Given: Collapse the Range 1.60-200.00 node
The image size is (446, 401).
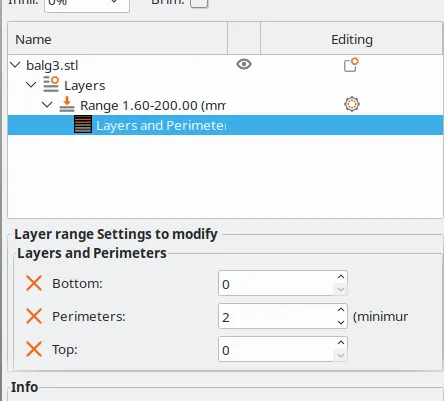Looking at the screenshot, I should [x=47, y=104].
